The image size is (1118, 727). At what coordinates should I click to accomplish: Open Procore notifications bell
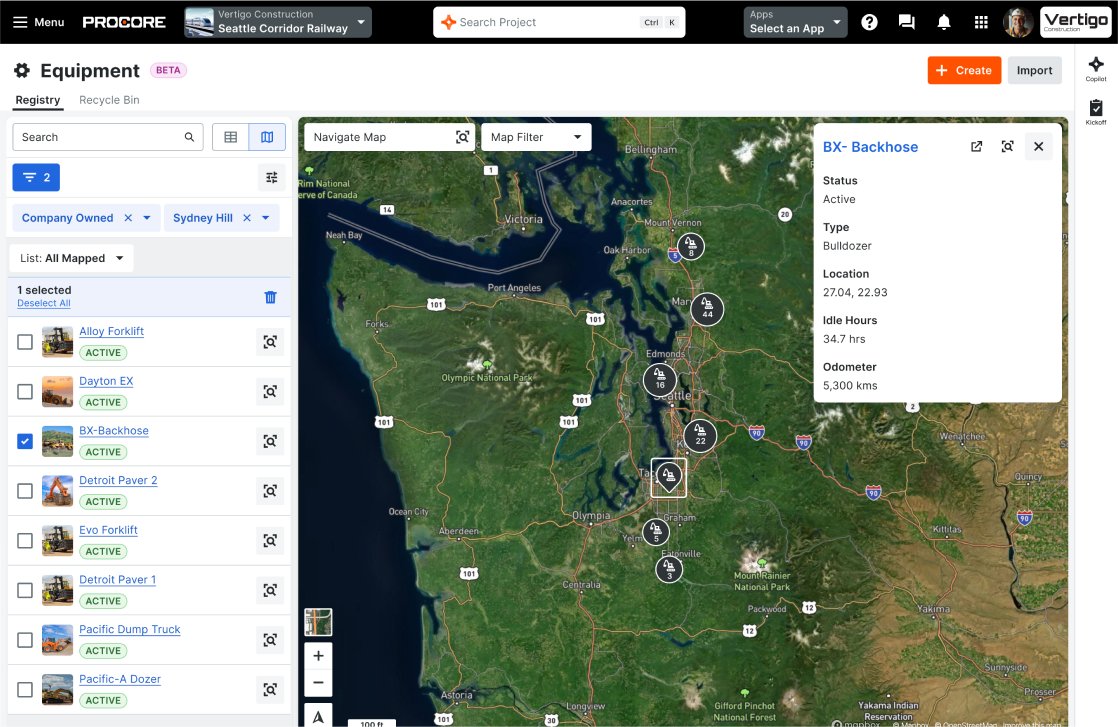point(944,21)
